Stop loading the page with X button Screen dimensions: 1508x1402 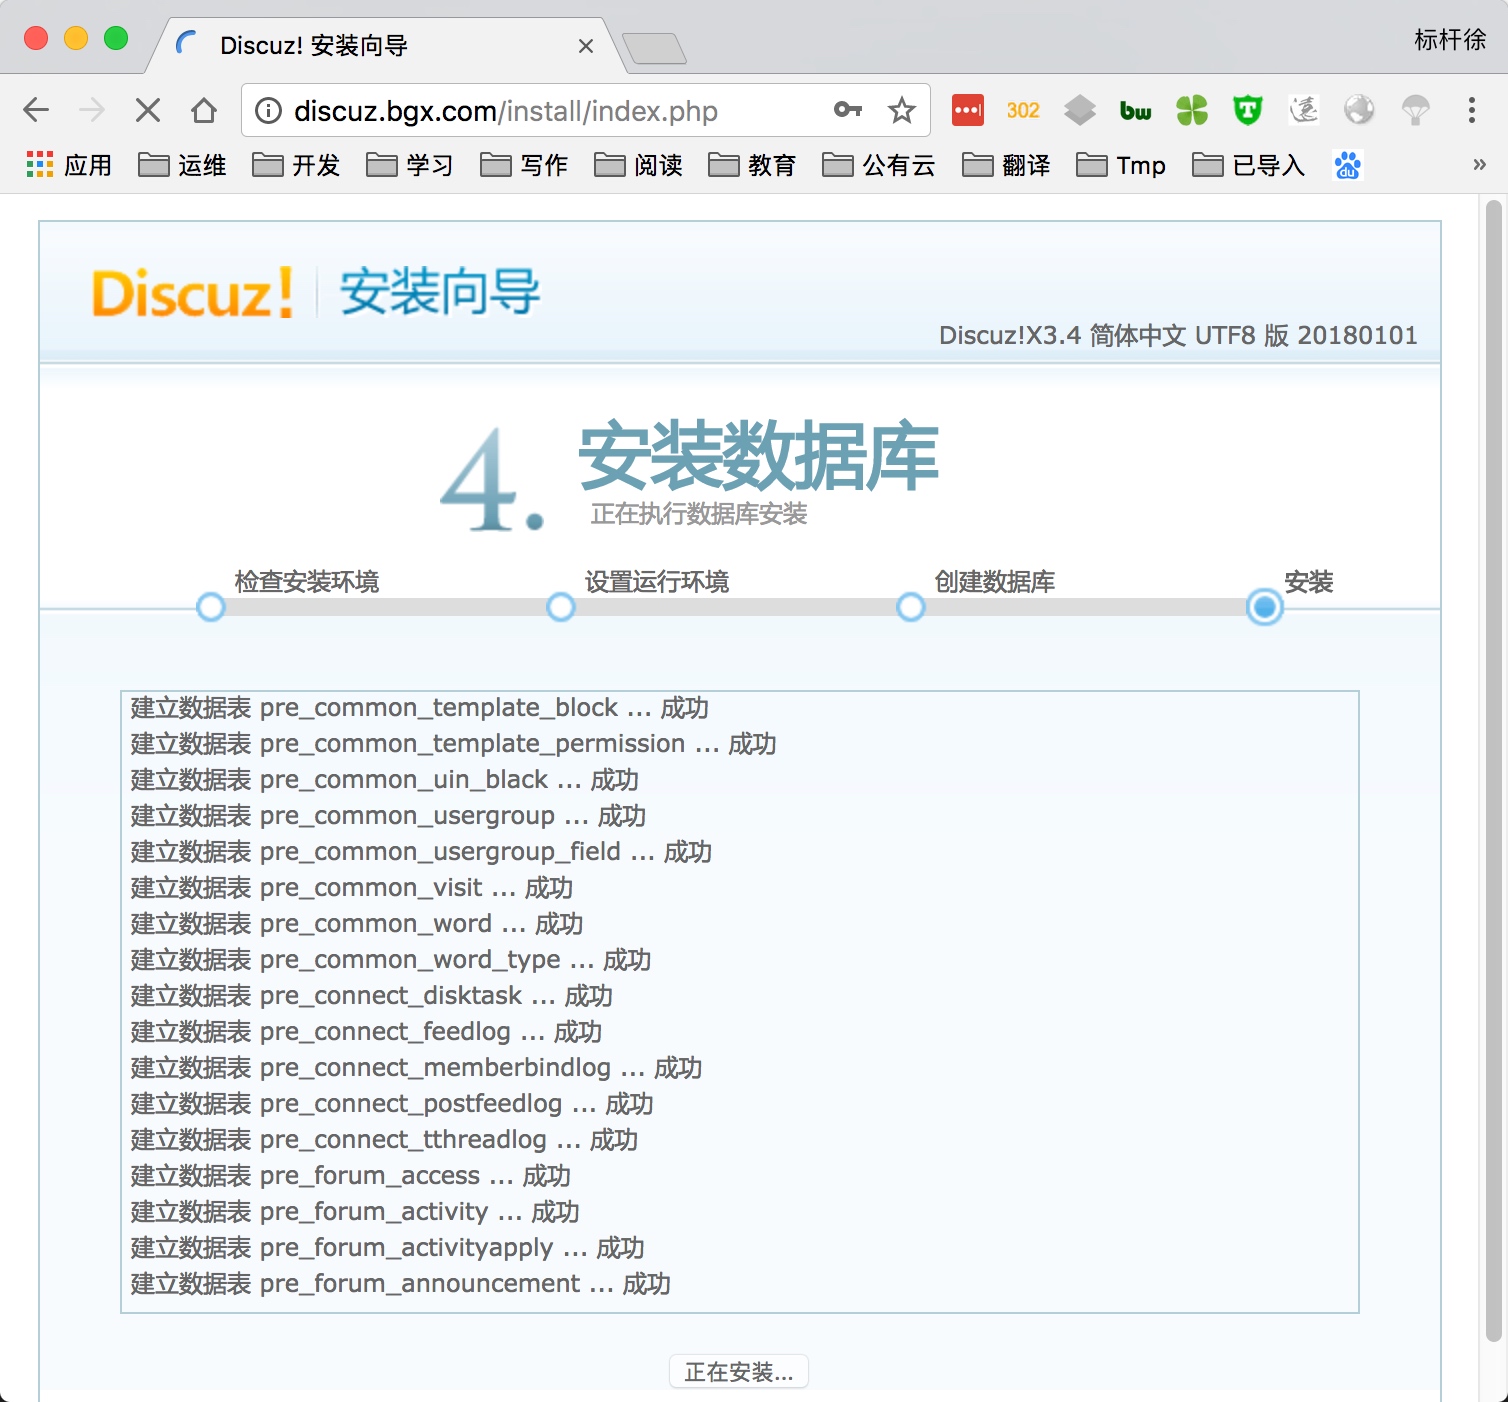148,110
